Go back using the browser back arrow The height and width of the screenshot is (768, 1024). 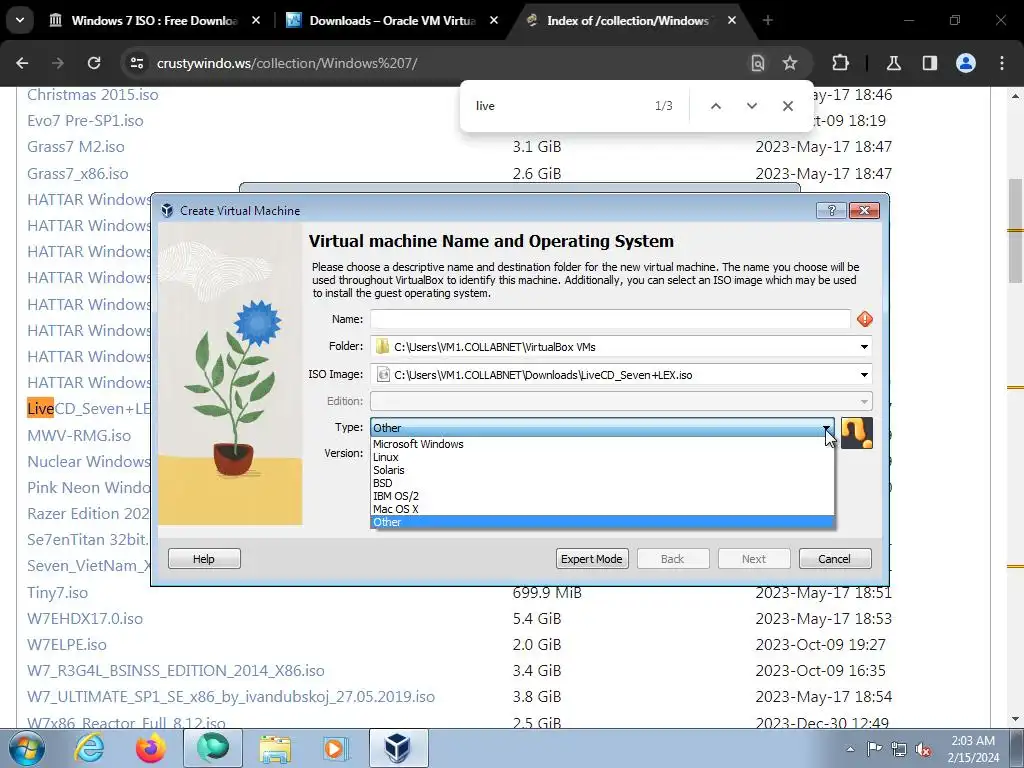[22, 63]
